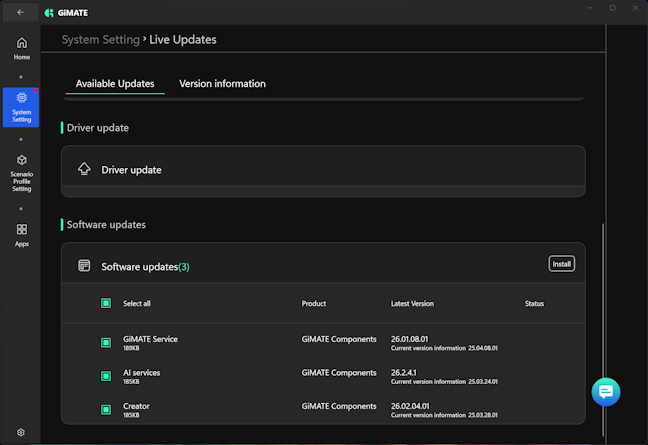The height and width of the screenshot is (445, 648).
Task: Switch to the Version information tab
Action: pyautogui.click(x=222, y=84)
